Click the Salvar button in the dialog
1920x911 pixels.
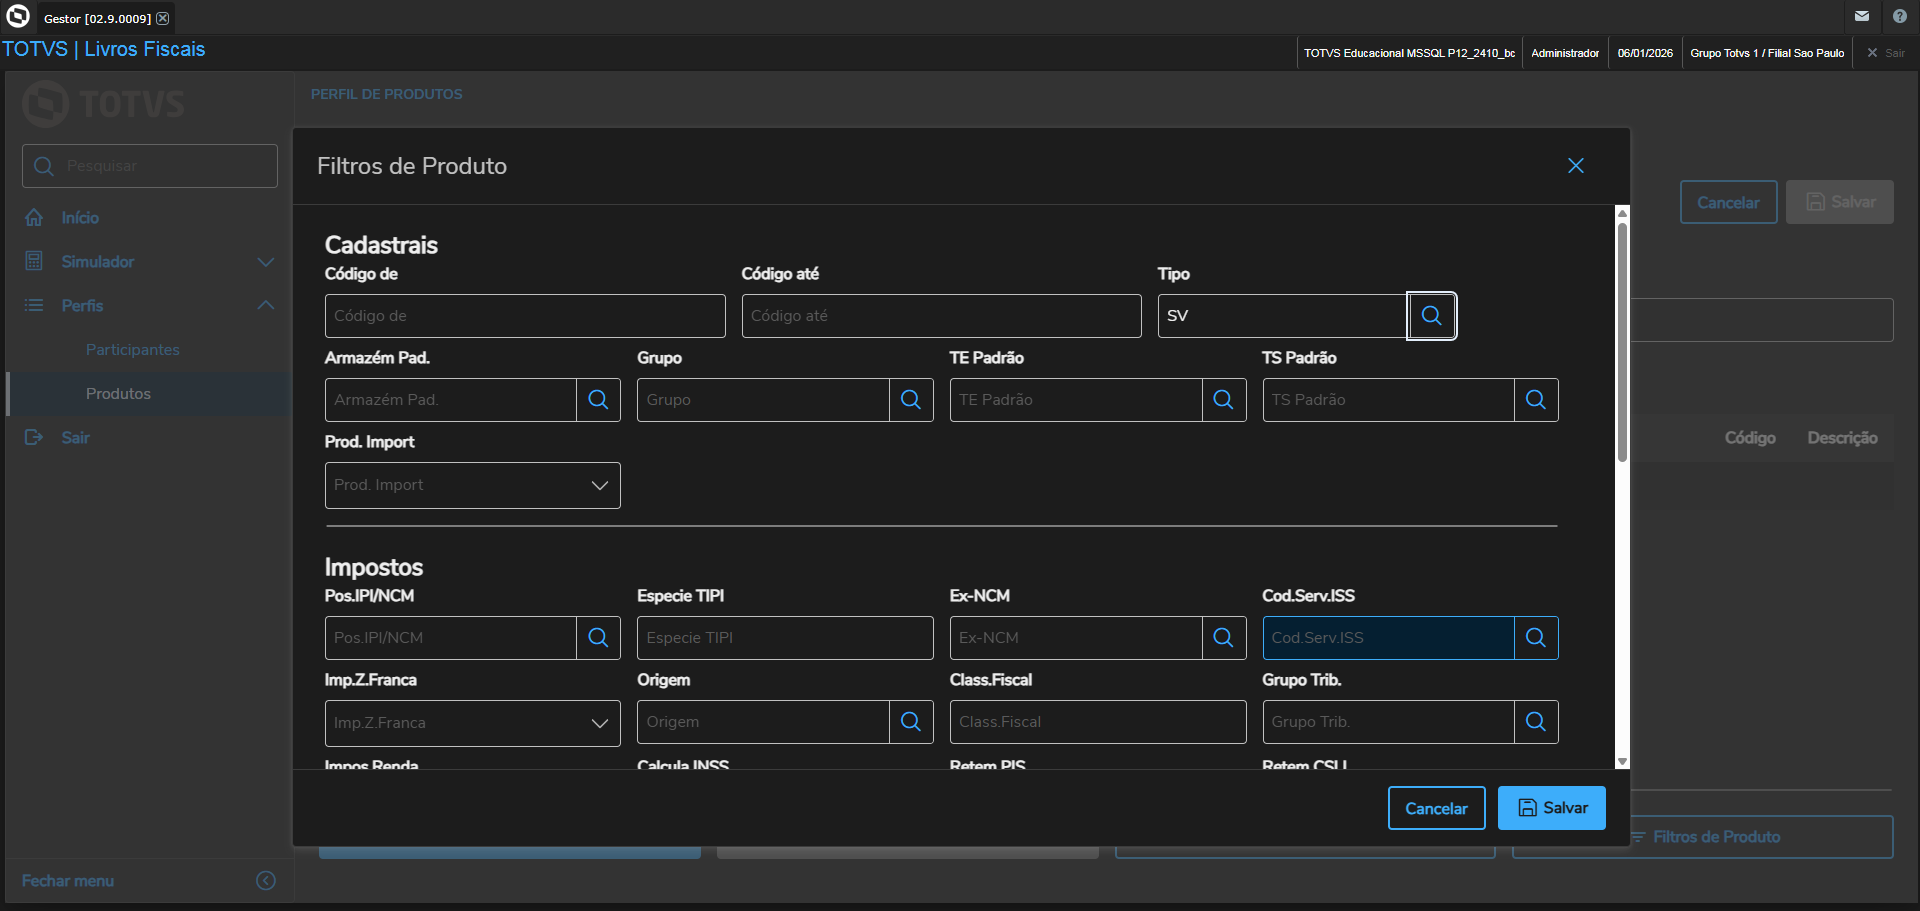tap(1551, 808)
